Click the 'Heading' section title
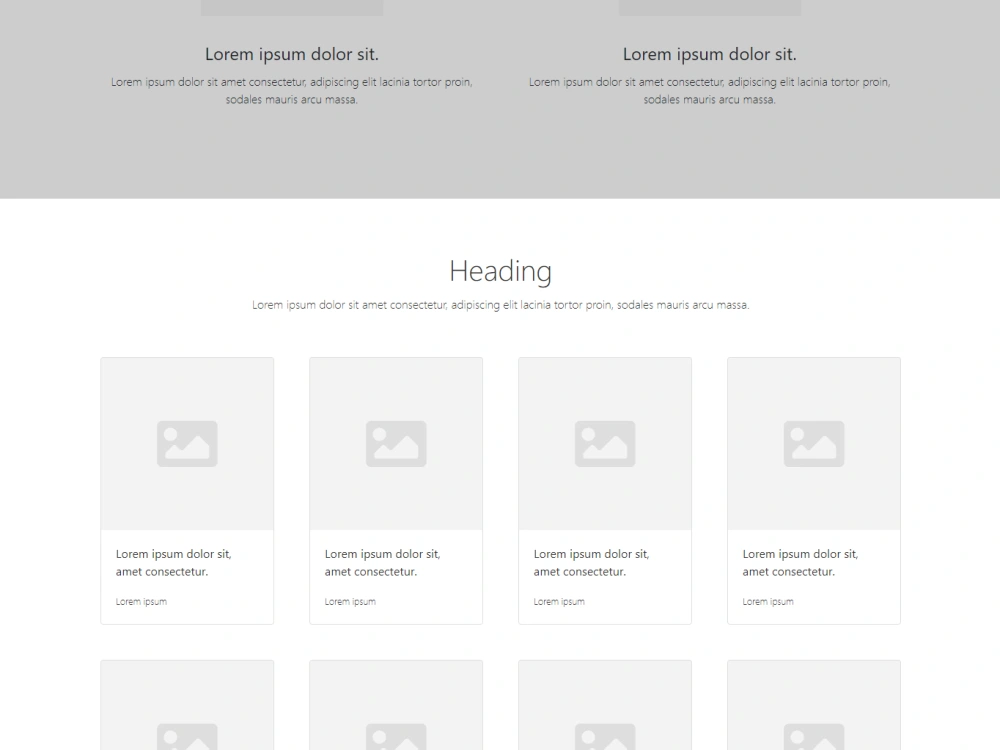 pyautogui.click(x=500, y=271)
